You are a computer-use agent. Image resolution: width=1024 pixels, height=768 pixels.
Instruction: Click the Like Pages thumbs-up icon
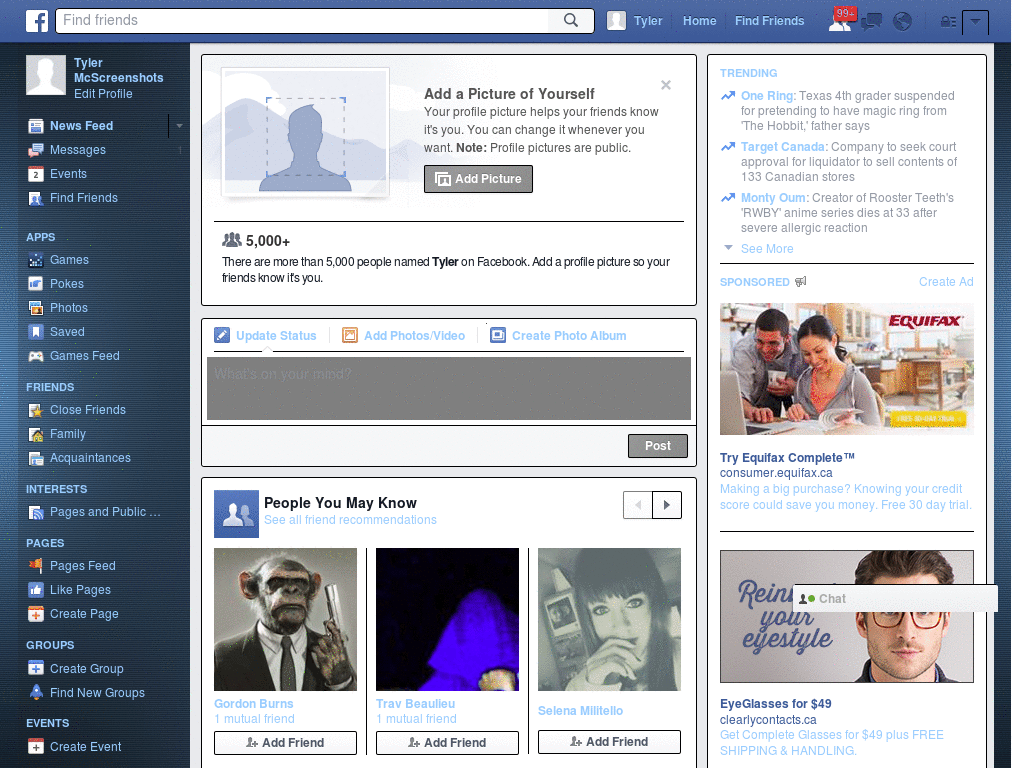[36, 590]
